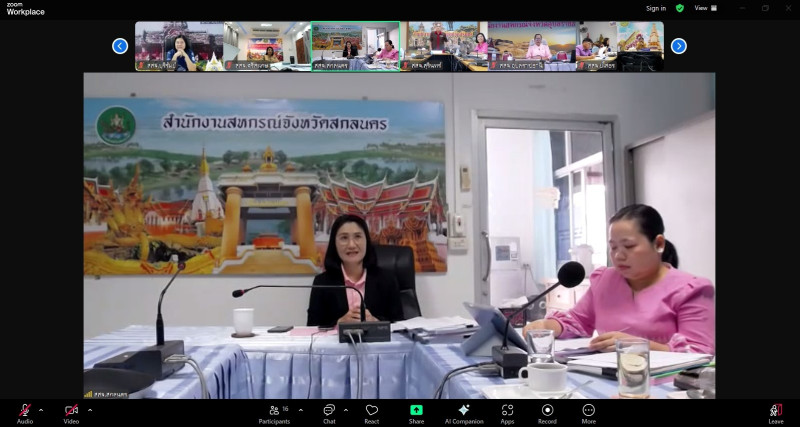
Task: Open the Participants panel
Action: [x=273, y=411]
